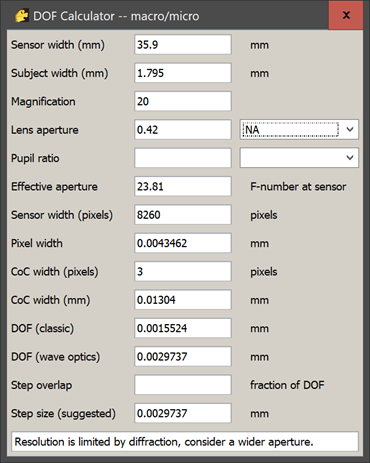Screen dimensions: 370x463
Task: Focus the Subject width field with 1.795
Action: point(183,73)
